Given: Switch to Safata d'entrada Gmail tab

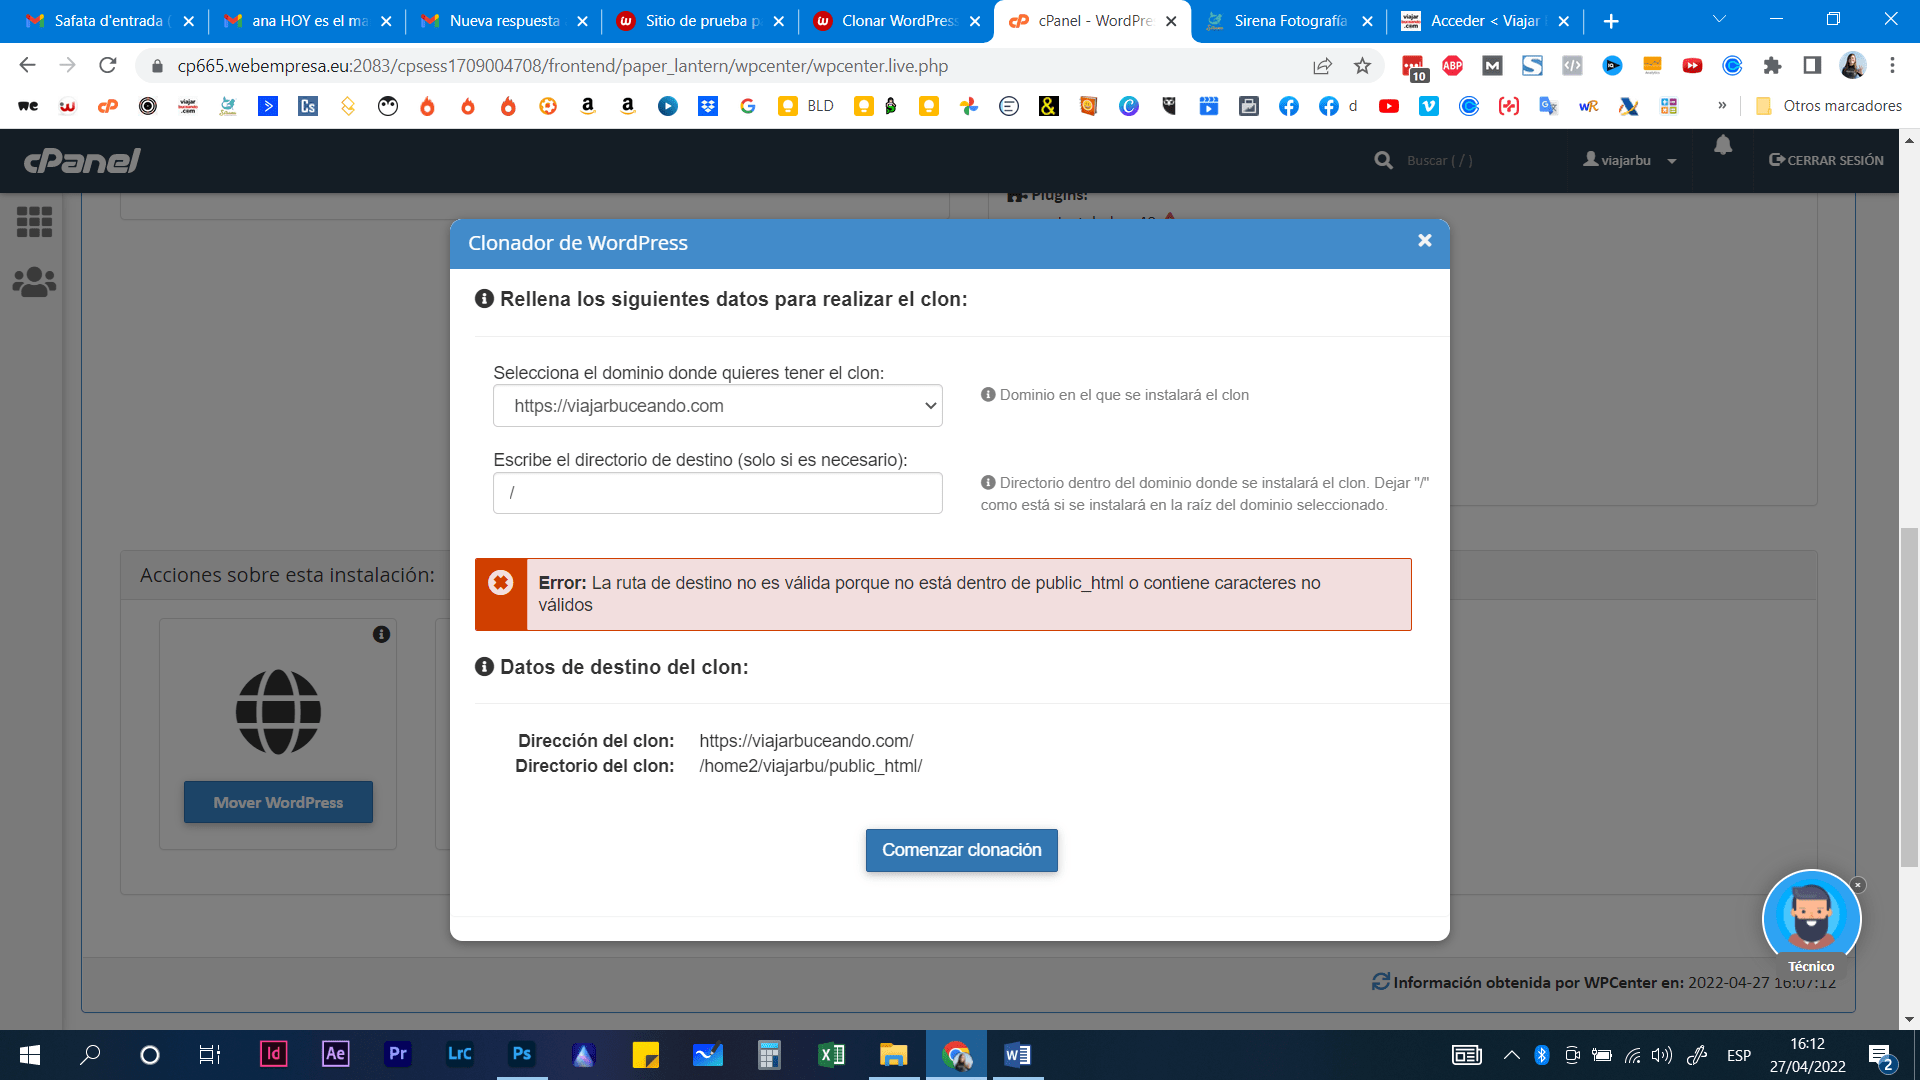Looking at the screenshot, I should (x=108, y=21).
